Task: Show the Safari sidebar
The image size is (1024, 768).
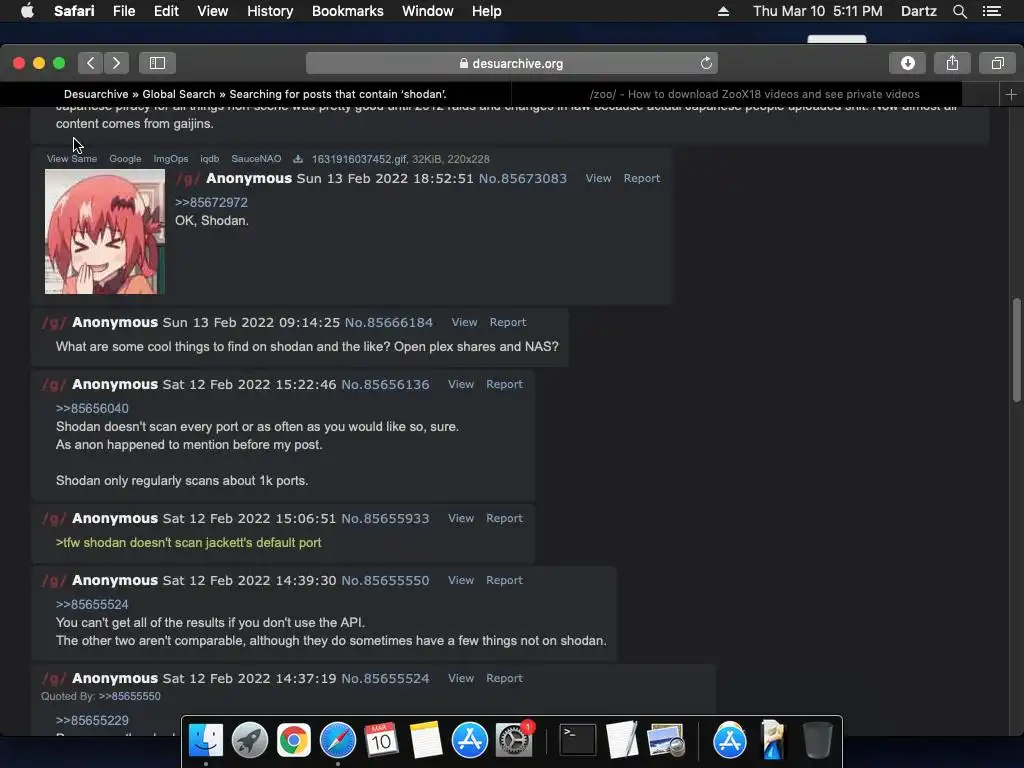Action: point(157,63)
